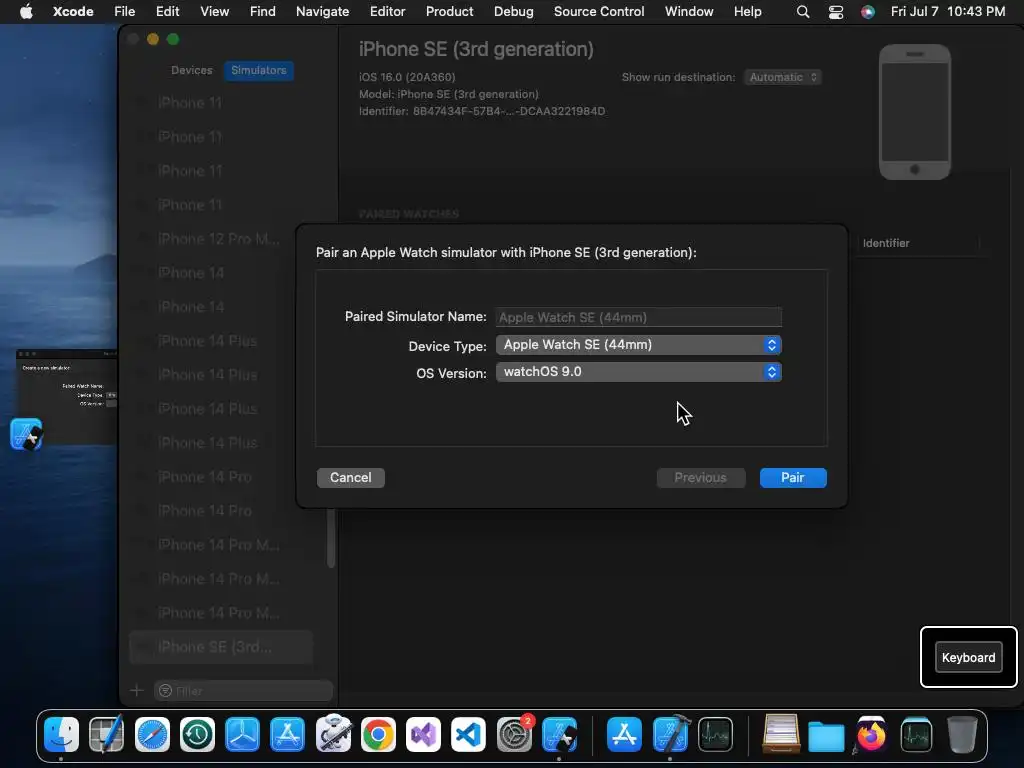Viewport: 1024px width, 768px height.
Task: Click Cancel in the pairing dialog
Action: [351, 478]
